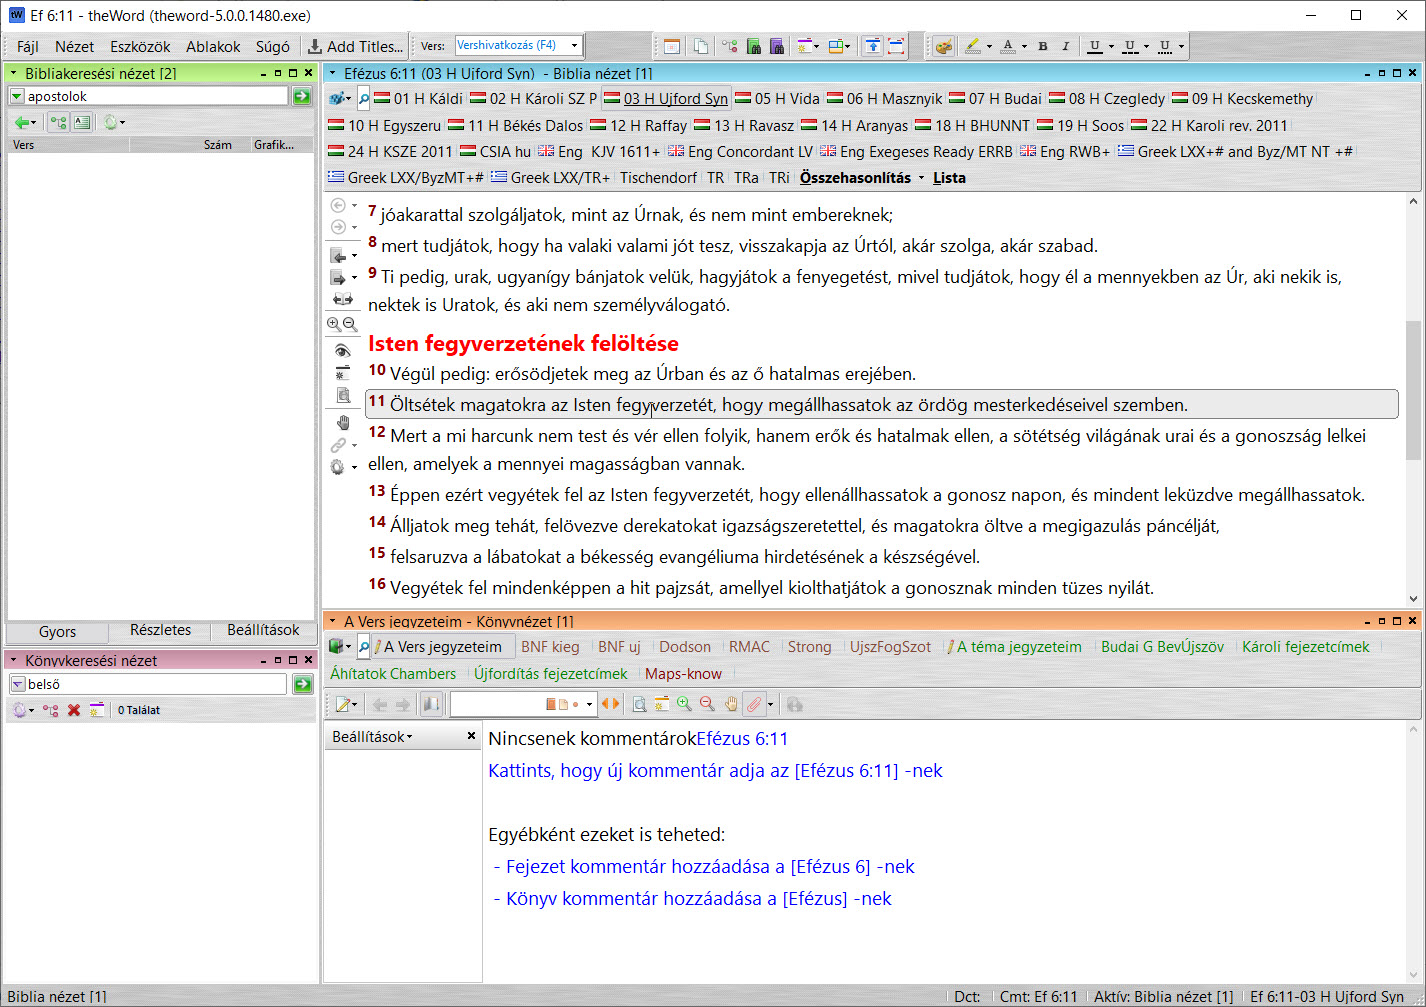Toggle magnifier search box in book view tab row
The image size is (1426, 1007).
[x=364, y=646]
